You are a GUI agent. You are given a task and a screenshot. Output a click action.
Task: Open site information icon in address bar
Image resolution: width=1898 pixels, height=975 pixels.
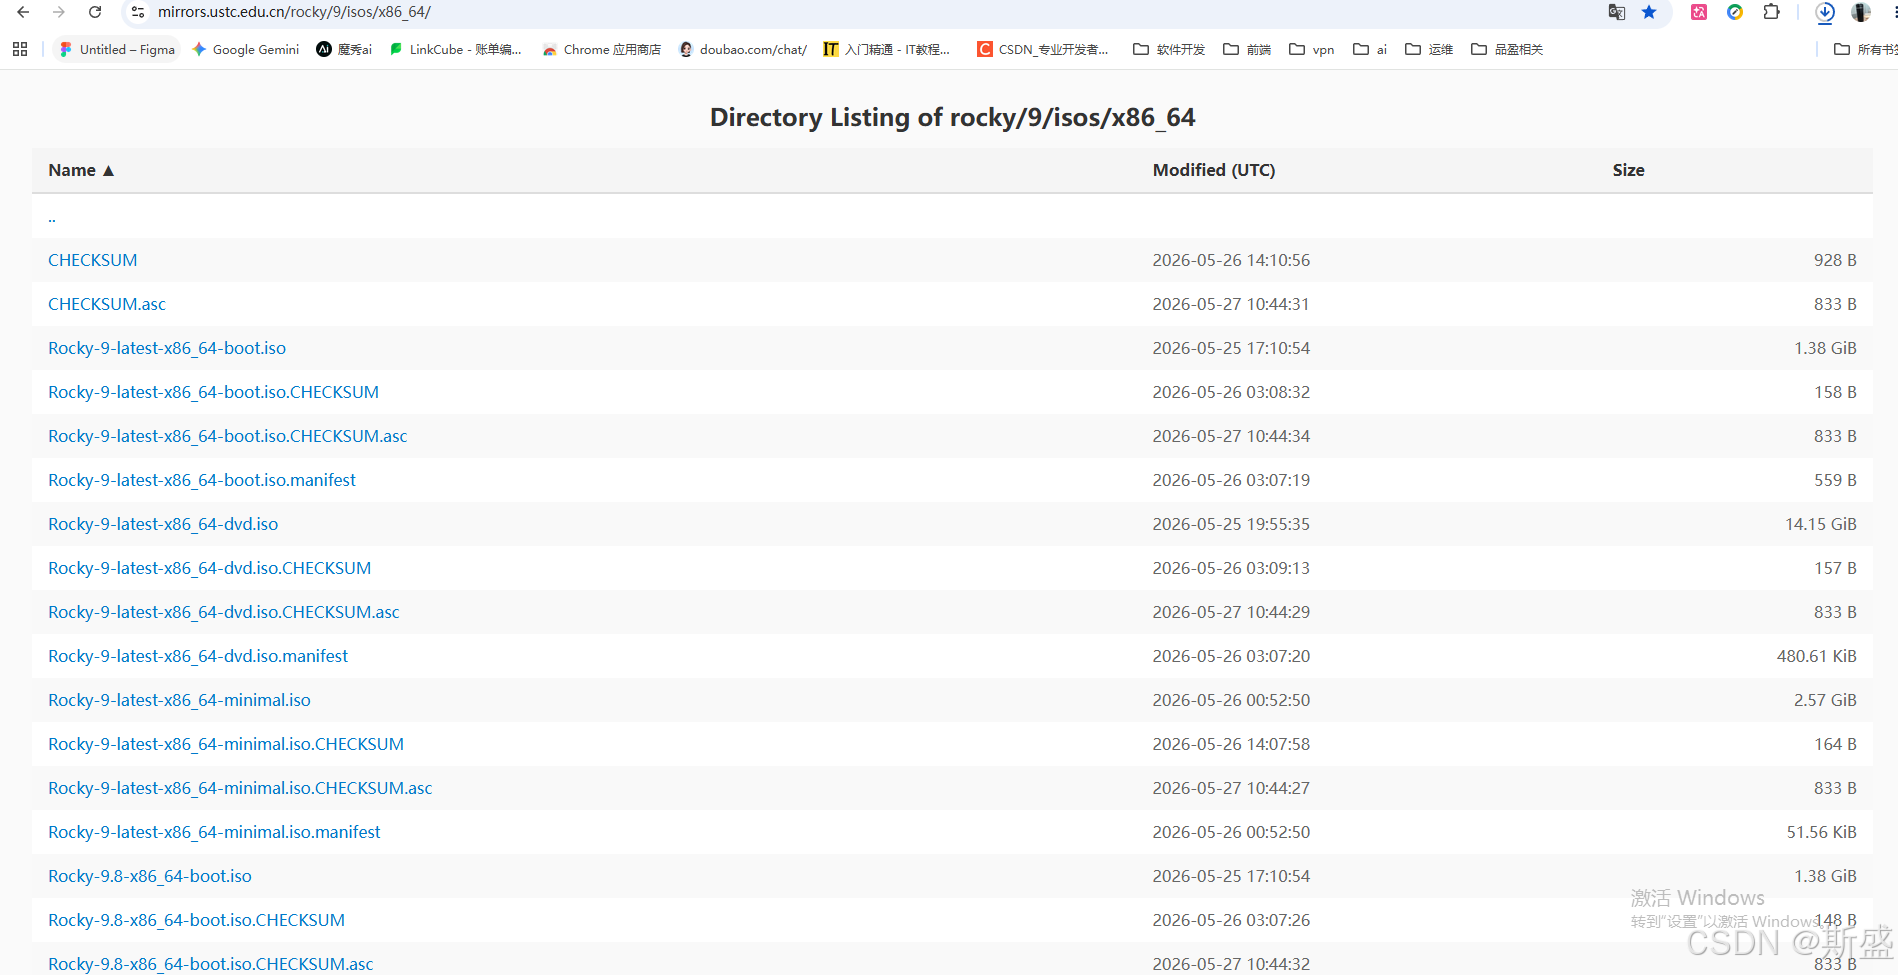138,12
